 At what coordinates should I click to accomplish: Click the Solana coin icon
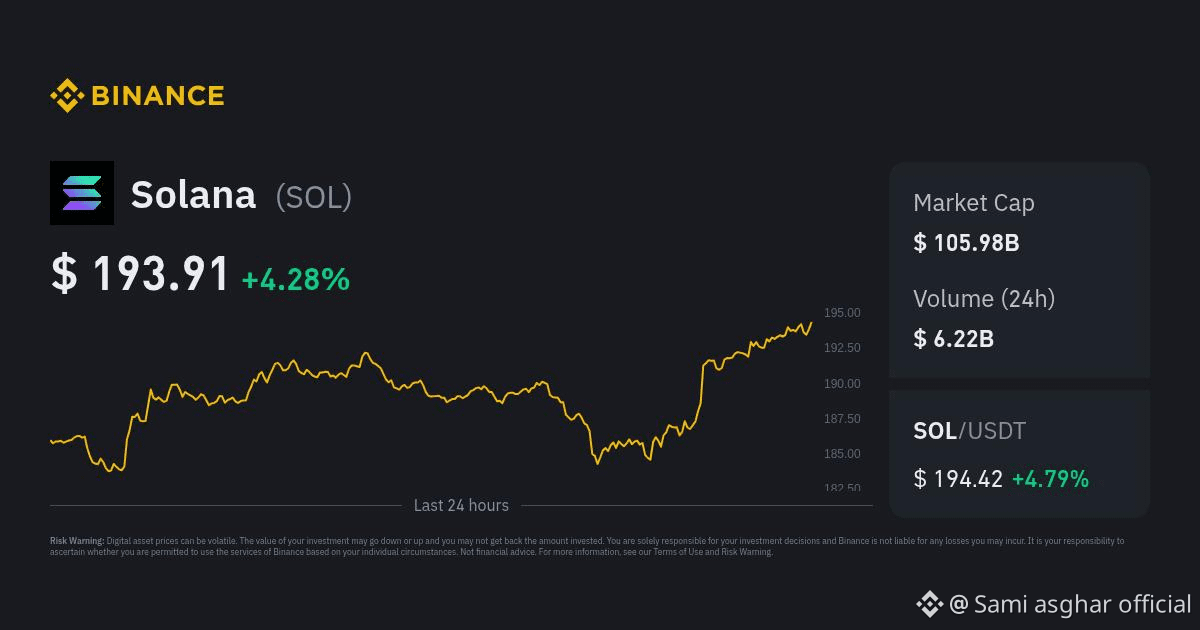tap(82, 193)
